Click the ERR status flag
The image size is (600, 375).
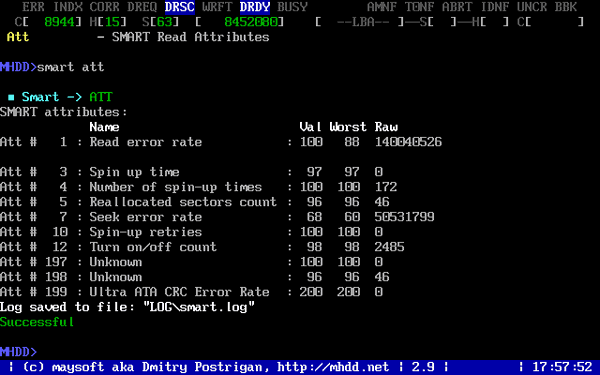[33, 7]
